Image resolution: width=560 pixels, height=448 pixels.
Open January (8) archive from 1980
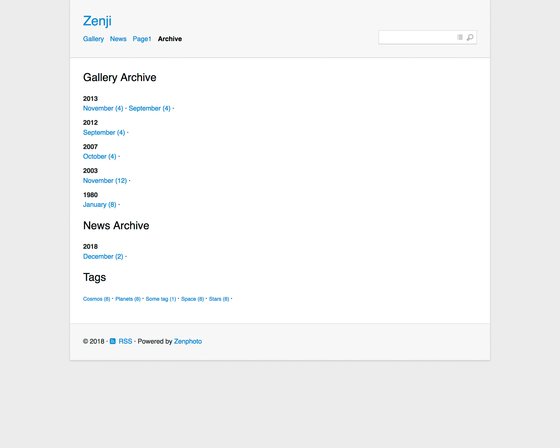coord(100,205)
